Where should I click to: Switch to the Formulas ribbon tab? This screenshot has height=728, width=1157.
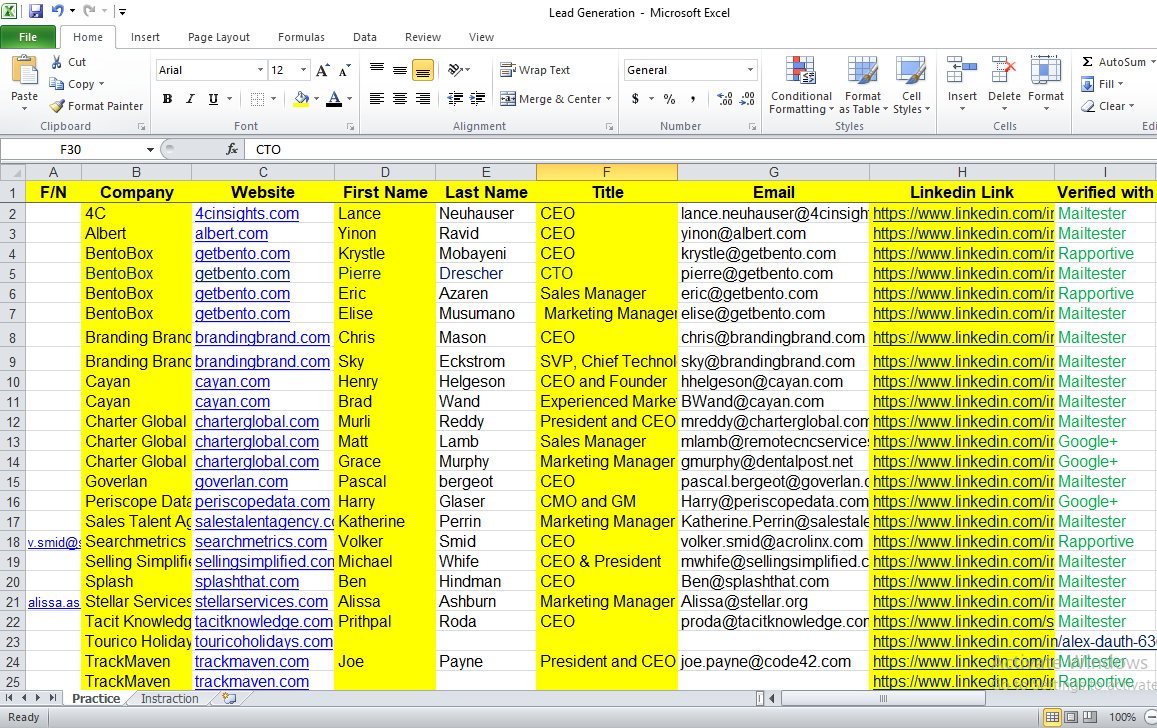301,37
